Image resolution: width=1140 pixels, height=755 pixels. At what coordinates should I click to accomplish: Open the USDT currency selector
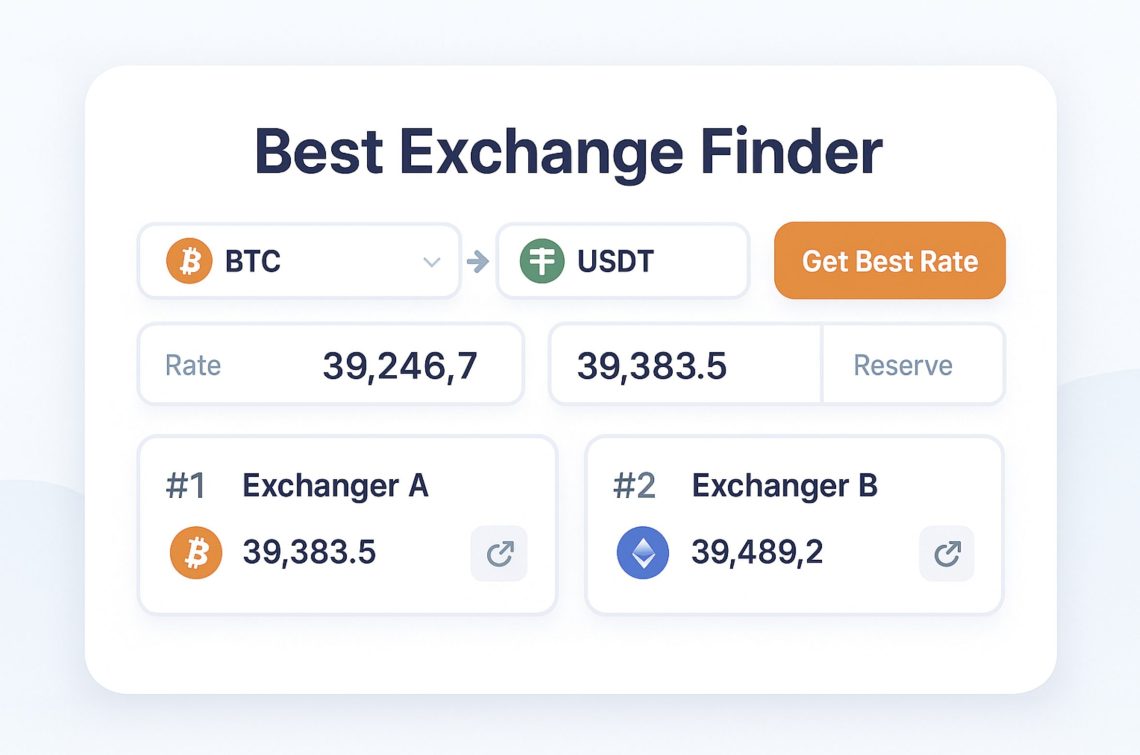pyautogui.click(x=623, y=261)
